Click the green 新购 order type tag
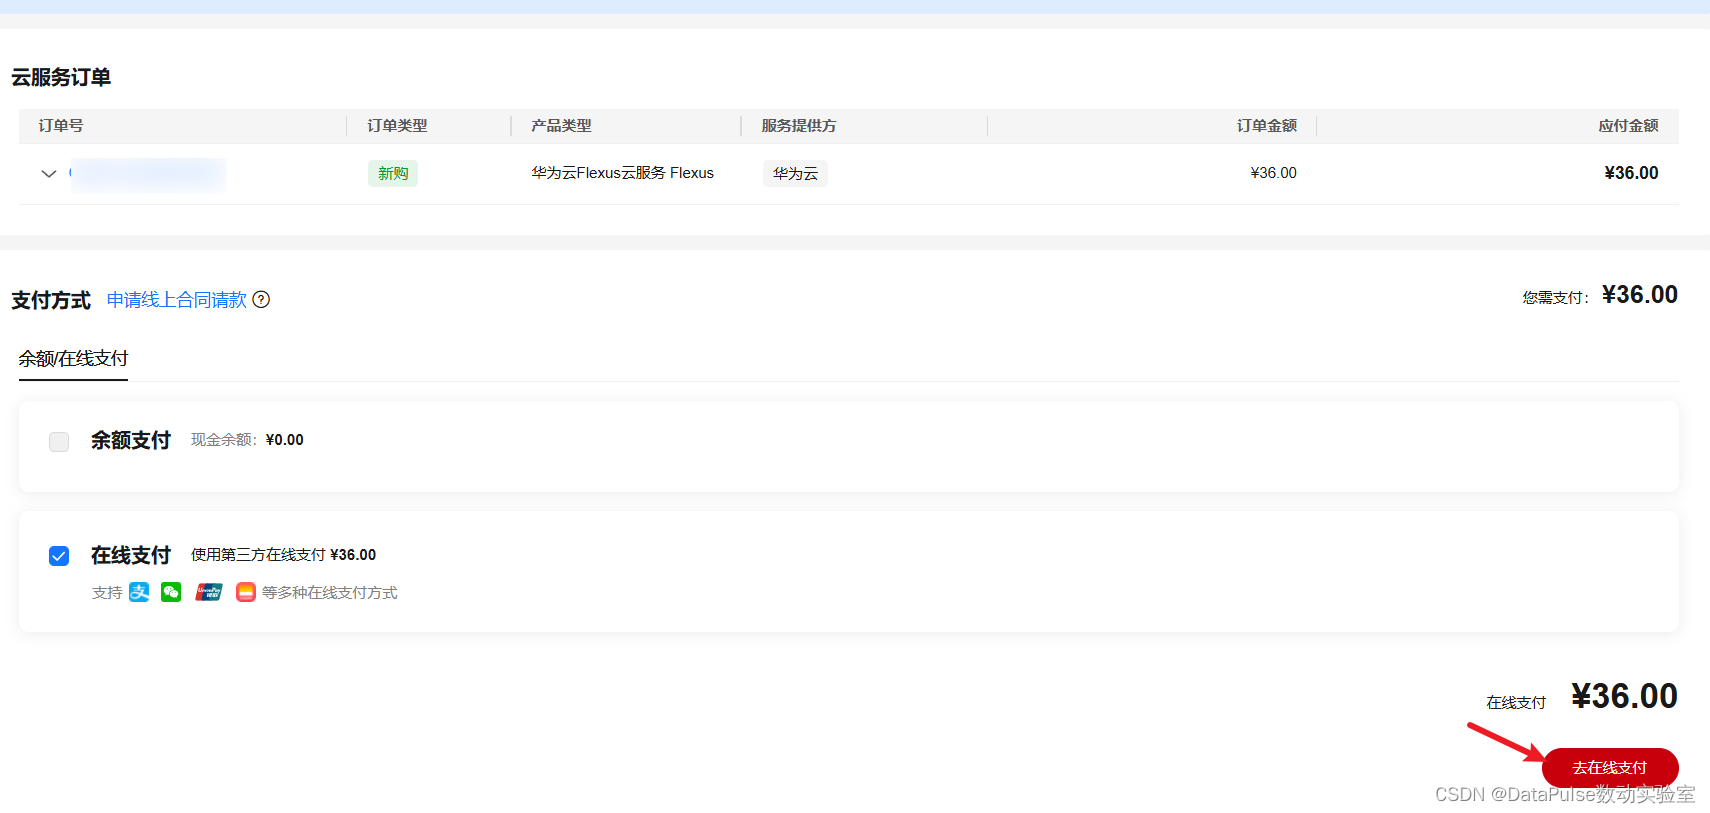The image size is (1710, 813). [393, 173]
